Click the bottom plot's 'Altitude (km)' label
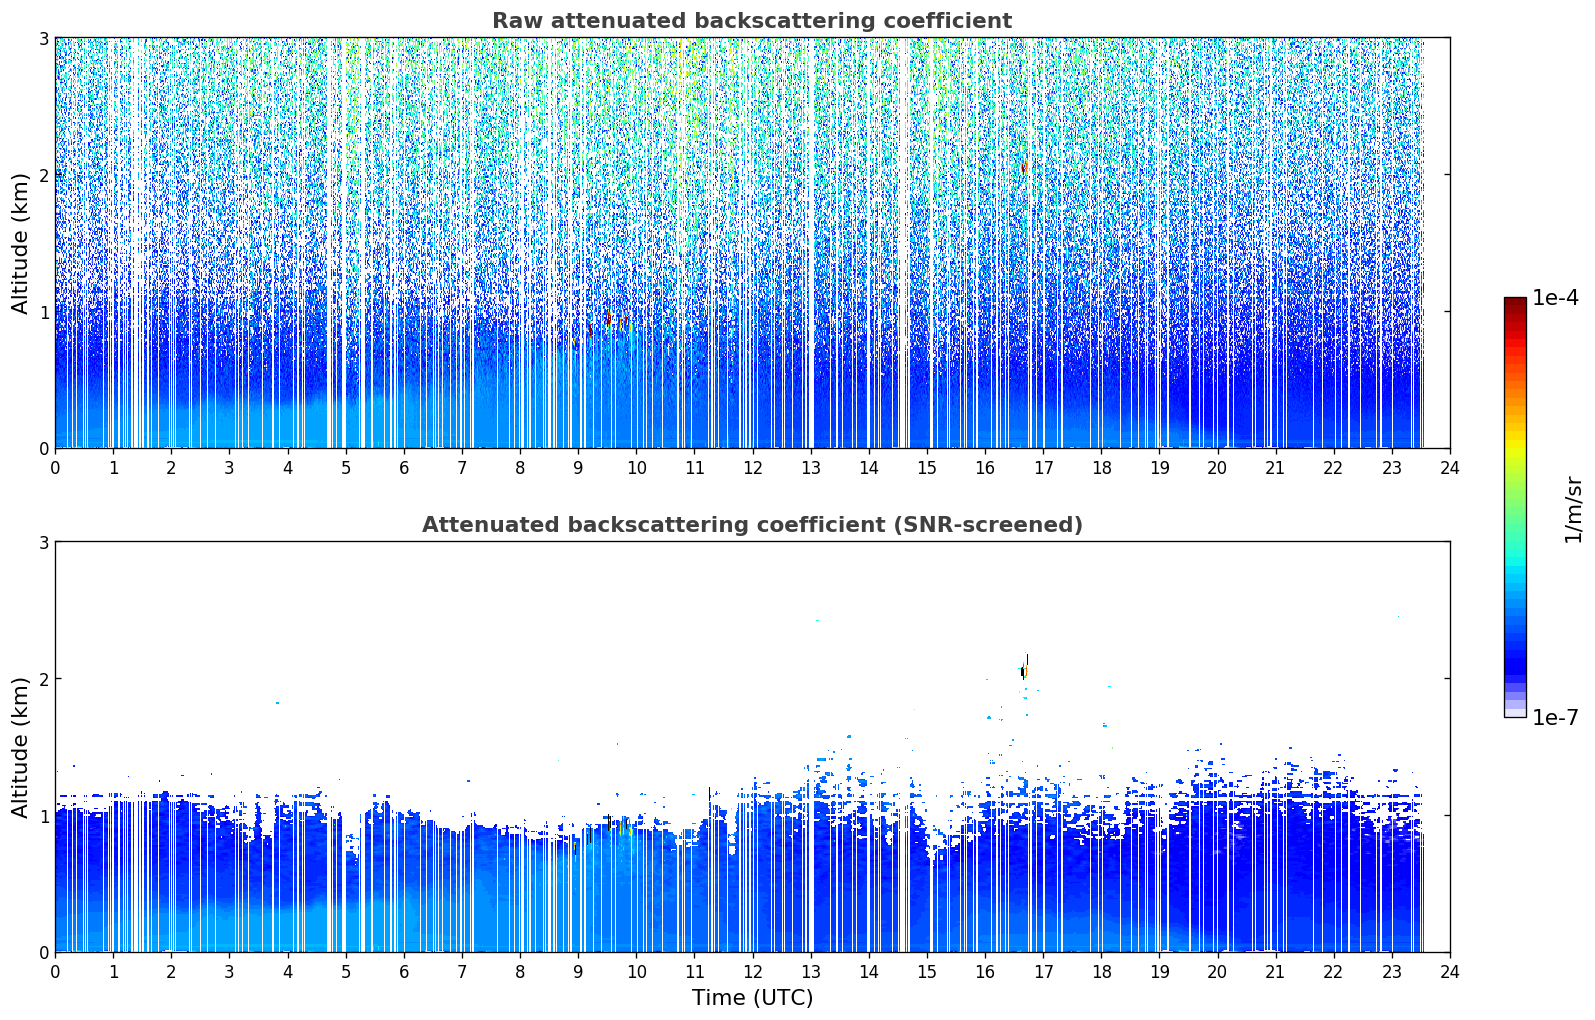 21,747
